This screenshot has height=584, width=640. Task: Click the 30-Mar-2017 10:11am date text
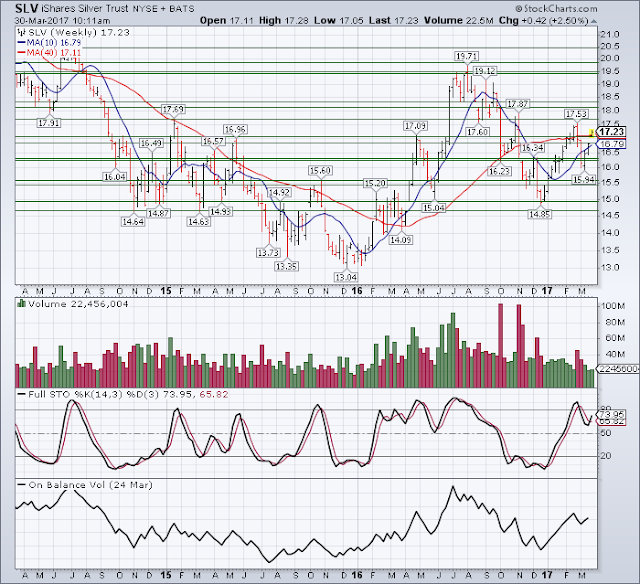click(x=62, y=21)
